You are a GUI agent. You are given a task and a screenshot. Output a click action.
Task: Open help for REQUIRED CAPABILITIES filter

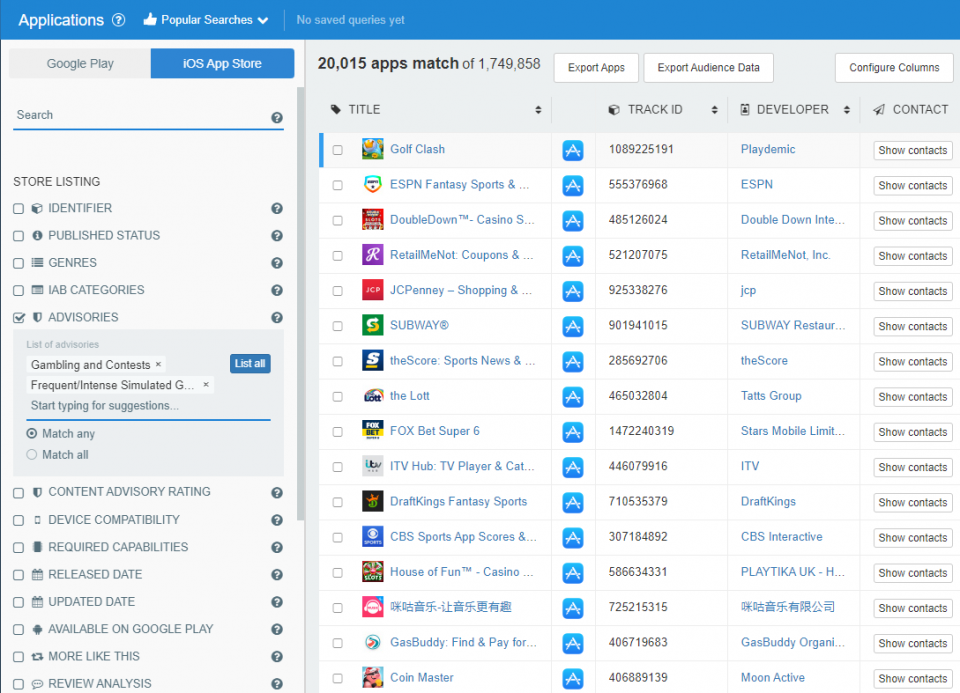(x=277, y=547)
